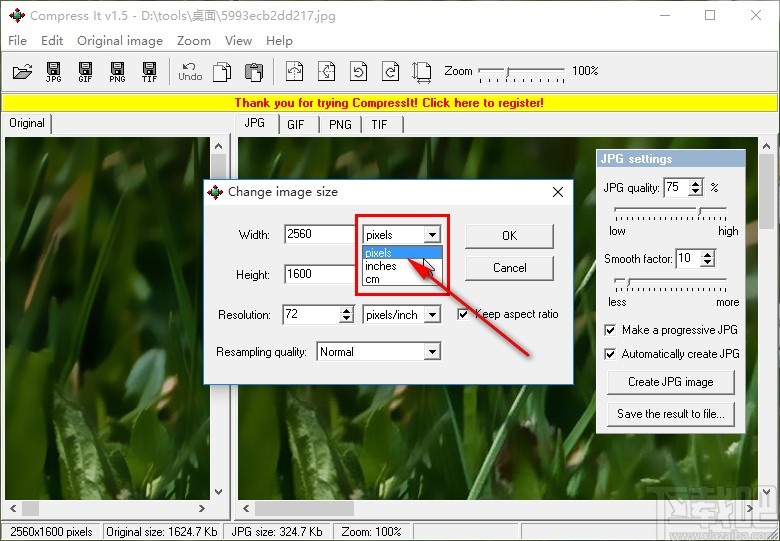Click Create JPG image button

coord(671,382)
